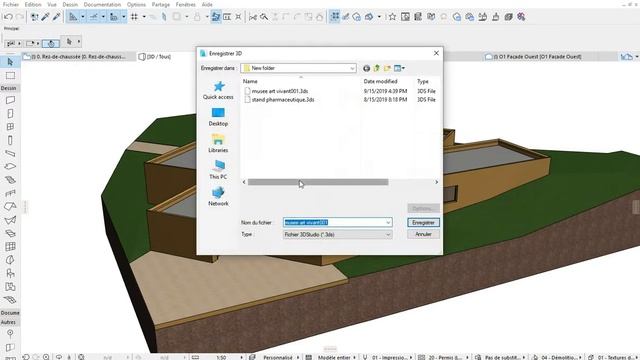Viewport: 640px width, 360px height.
Task: Select the Door tool in toolbox
Action: pyautogui.click(x=10, y=113)
